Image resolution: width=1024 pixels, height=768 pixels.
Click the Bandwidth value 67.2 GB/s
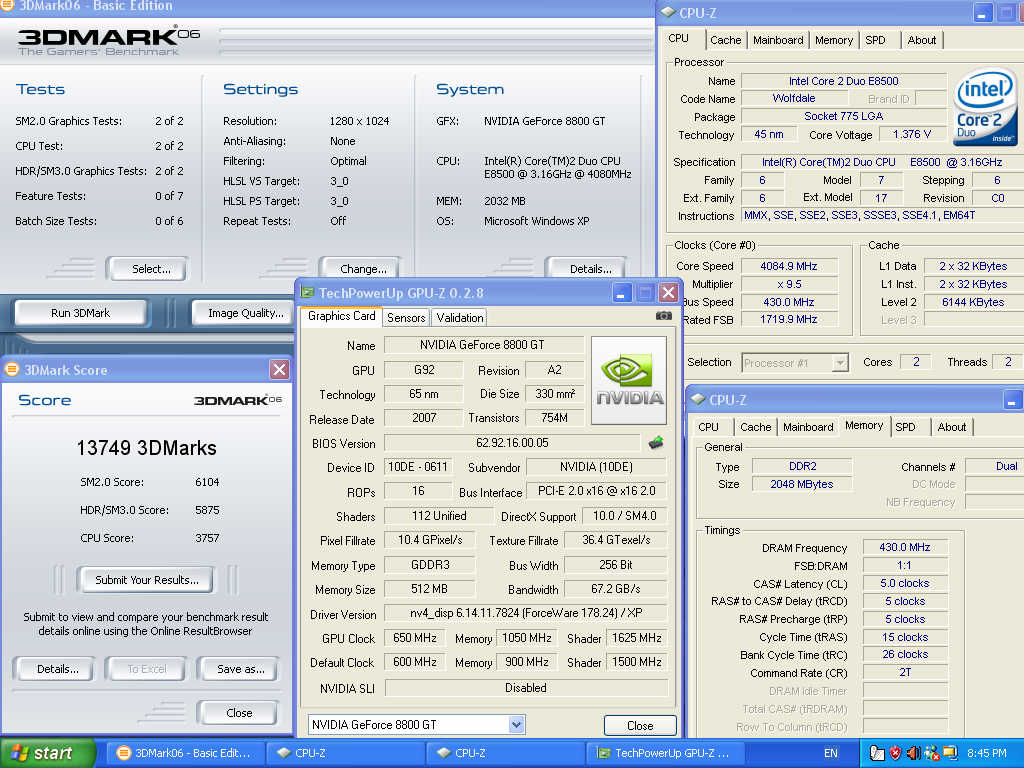615,589
